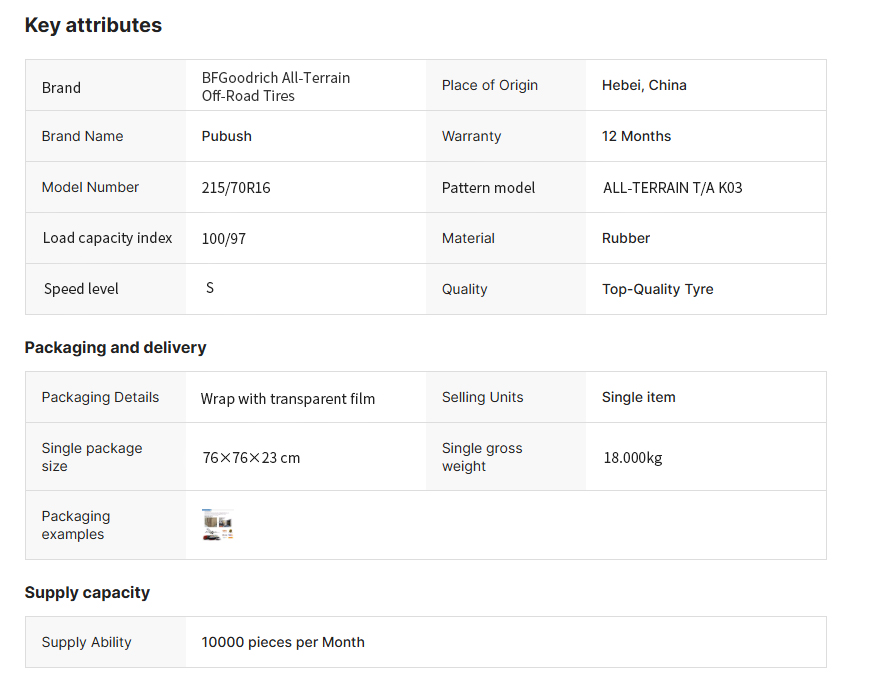Click the Place of Origin label

pos(490,85)
